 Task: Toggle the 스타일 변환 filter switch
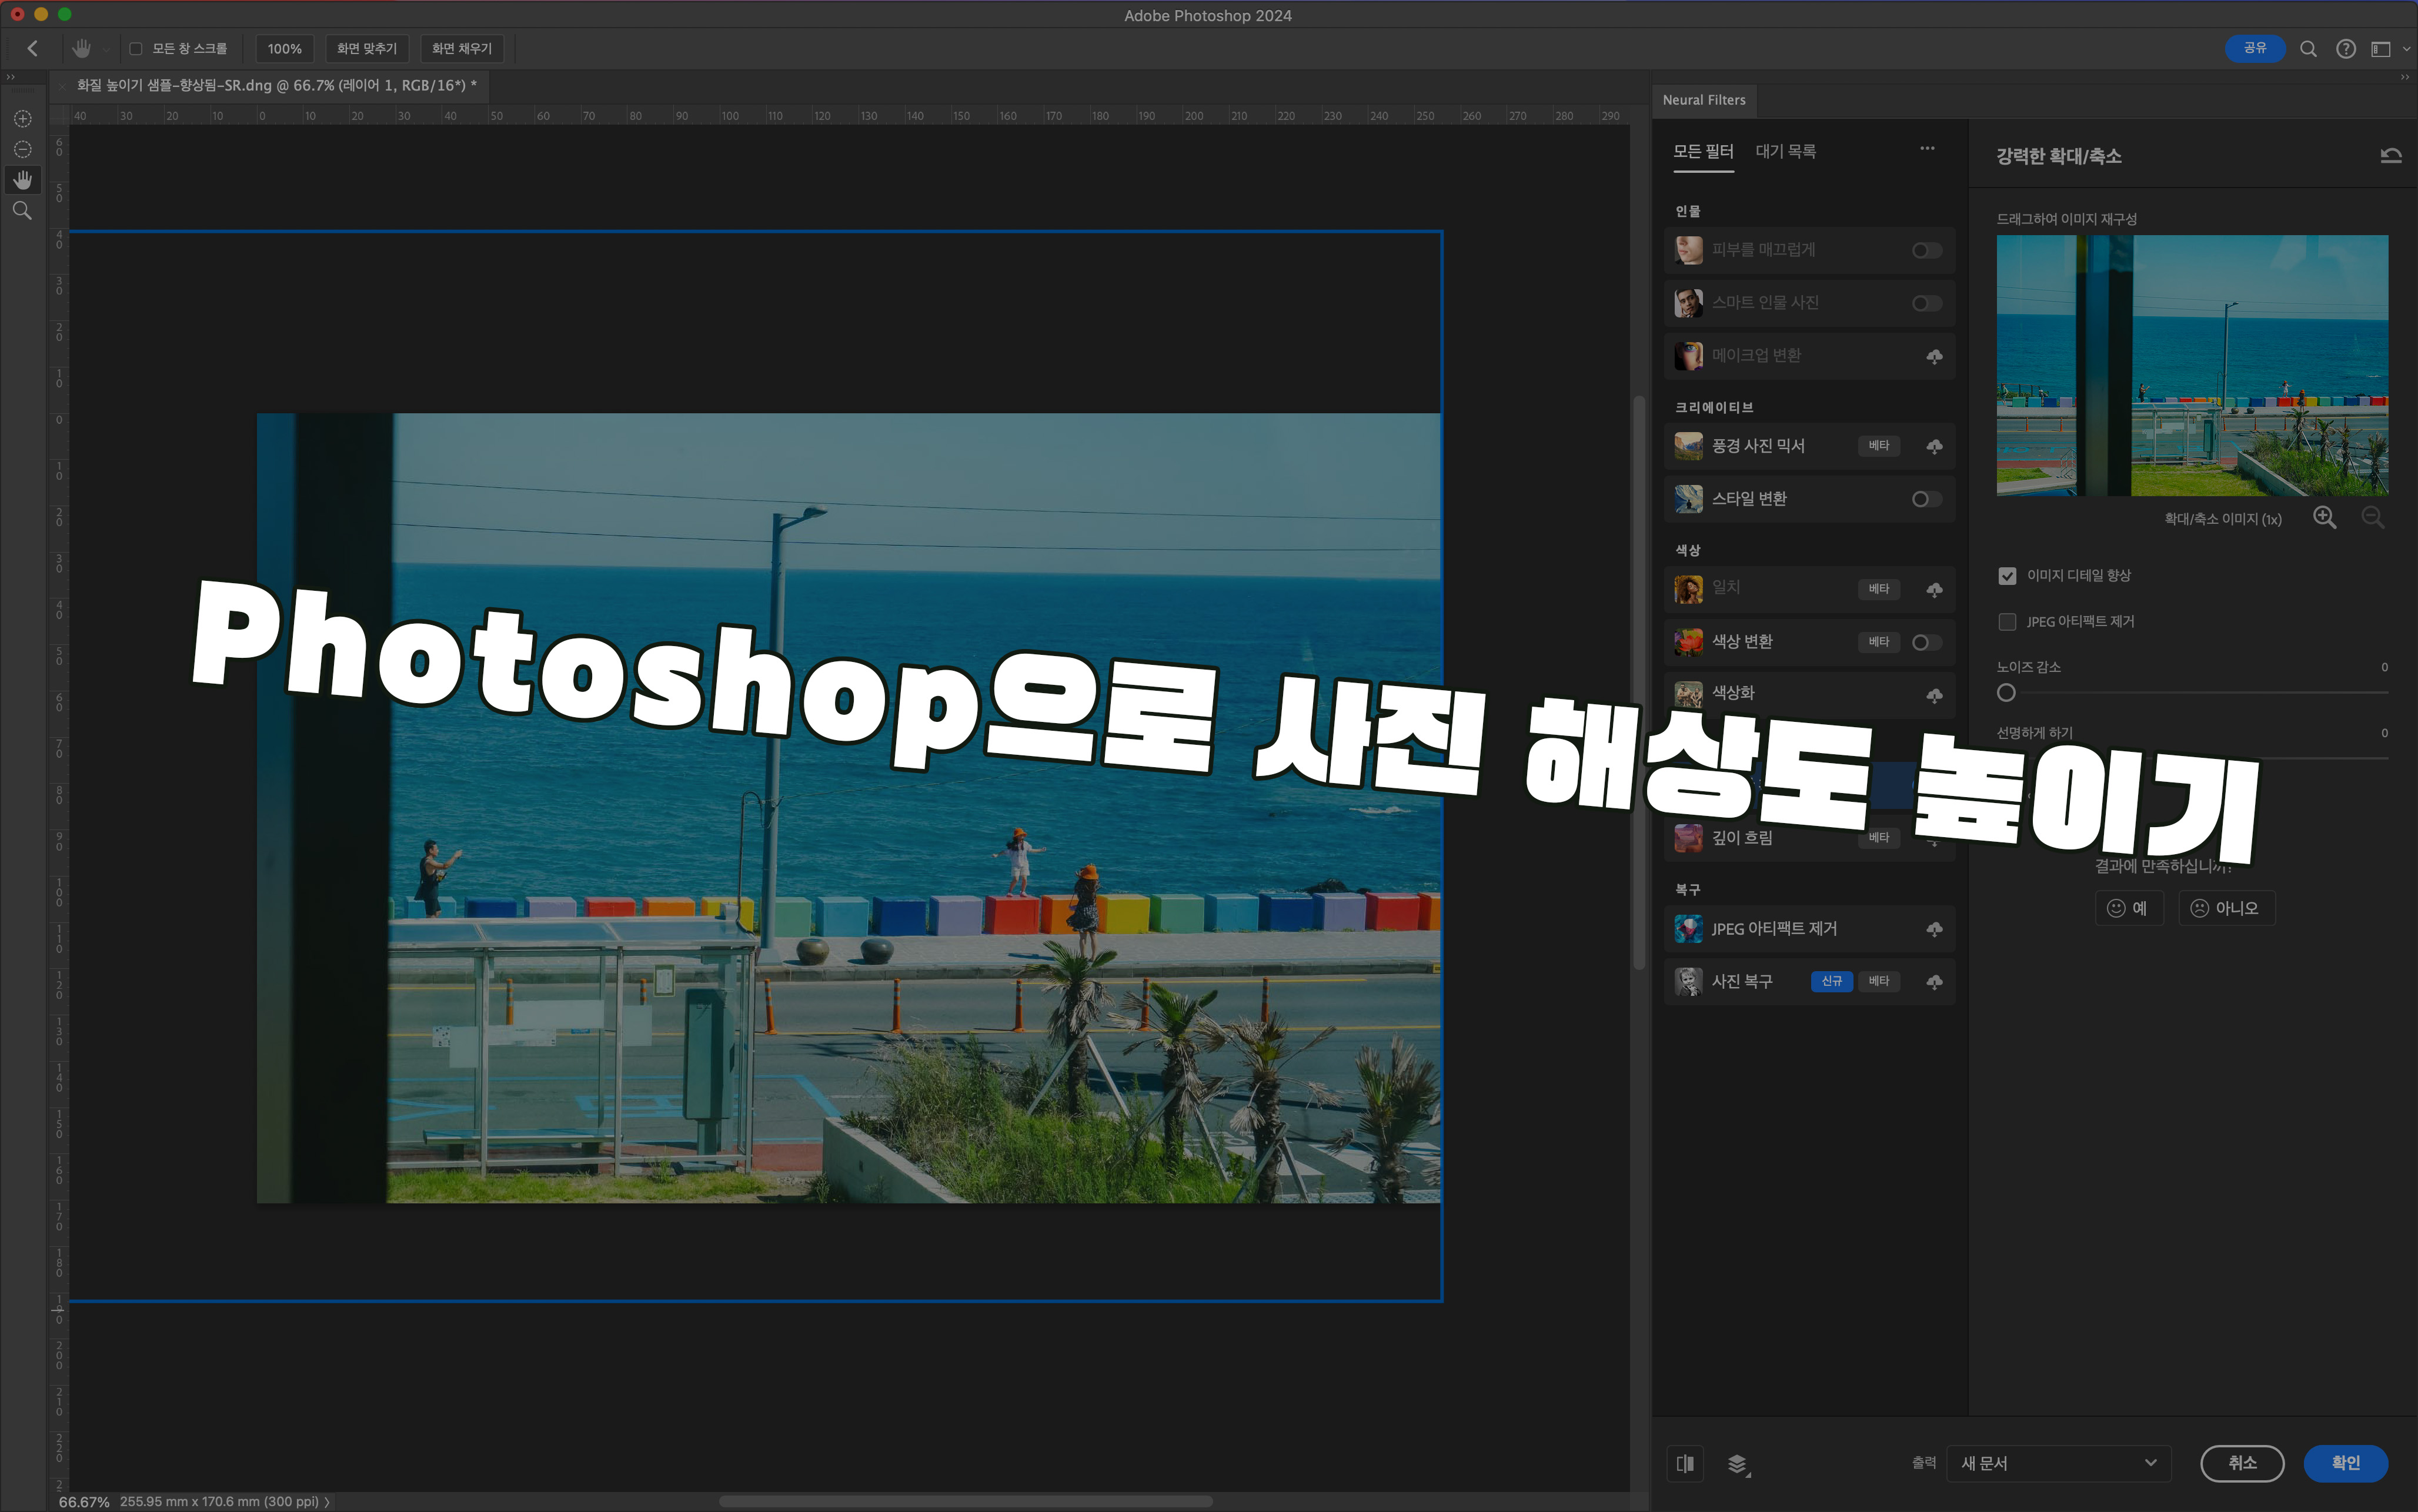pyautogui.click(x=1927, y=499)
